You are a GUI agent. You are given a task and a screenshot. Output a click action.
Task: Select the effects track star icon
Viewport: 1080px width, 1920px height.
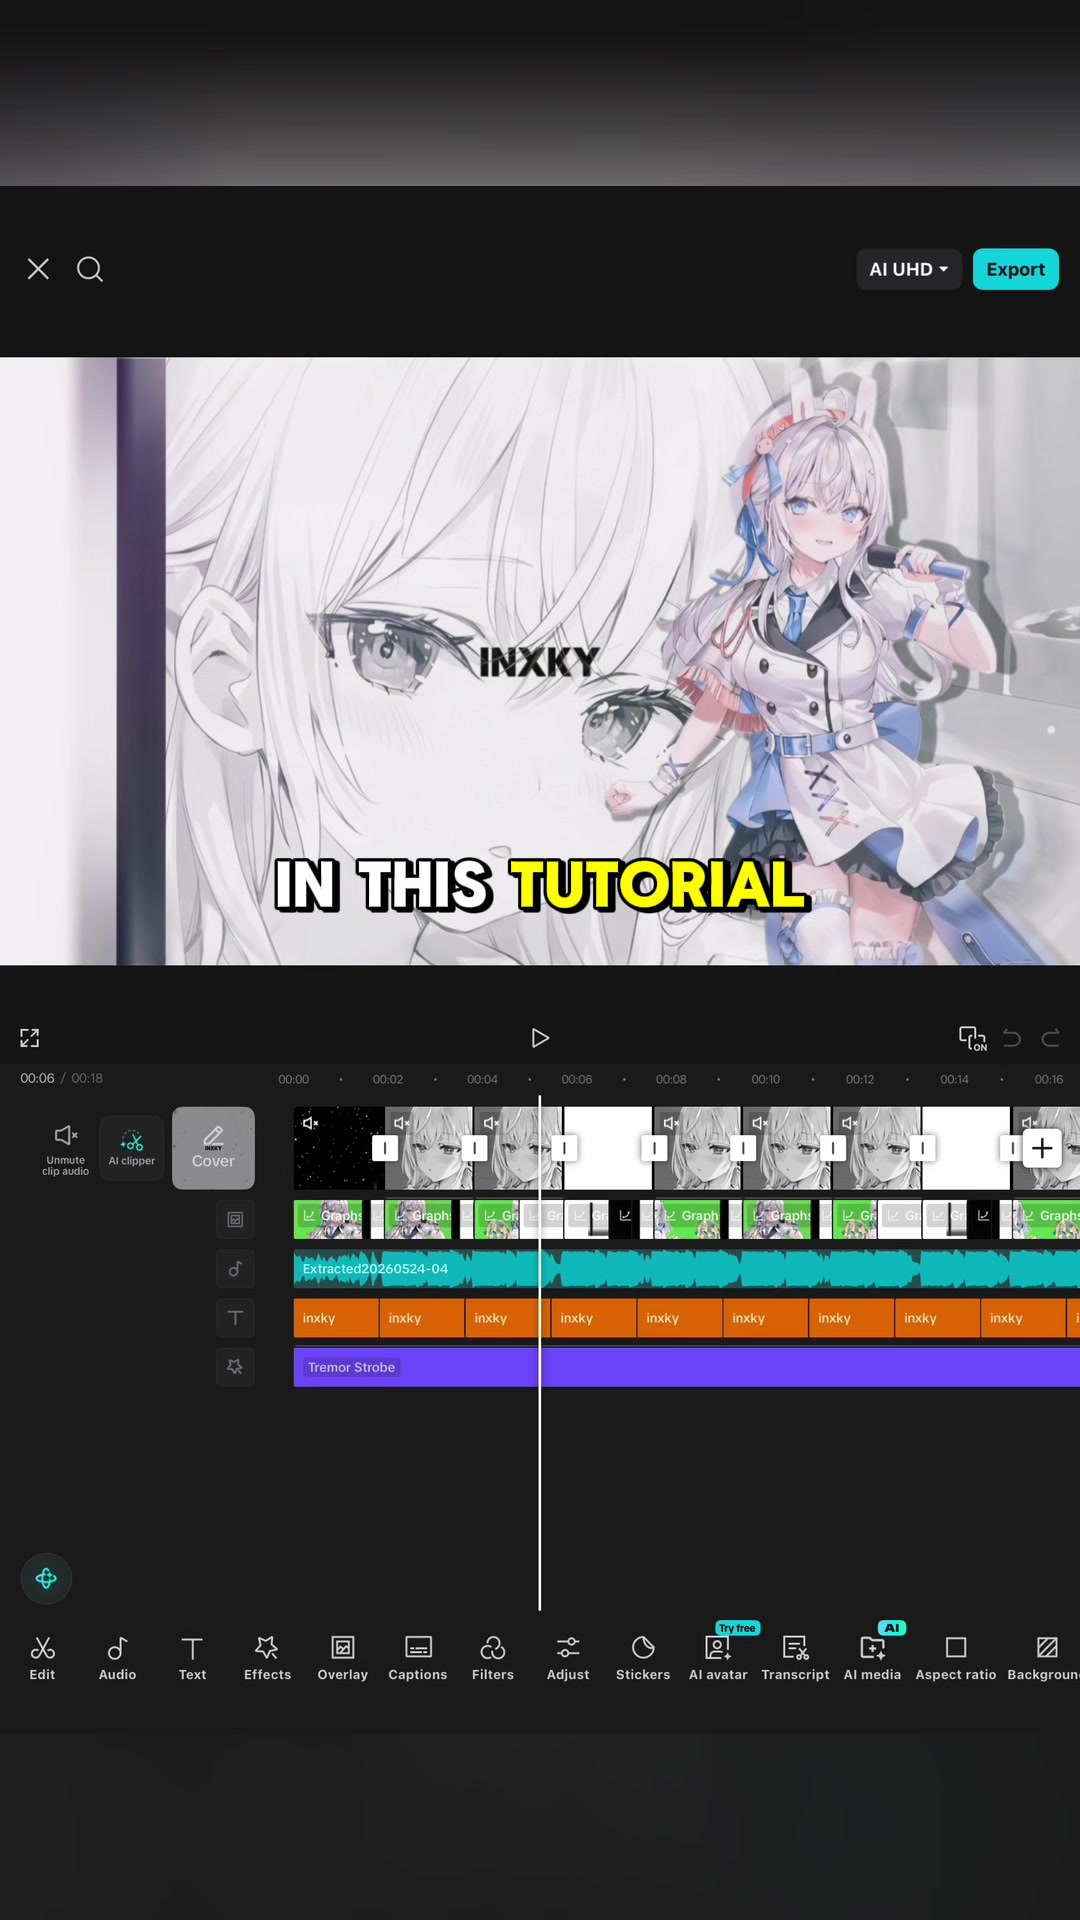[235, 1367]
